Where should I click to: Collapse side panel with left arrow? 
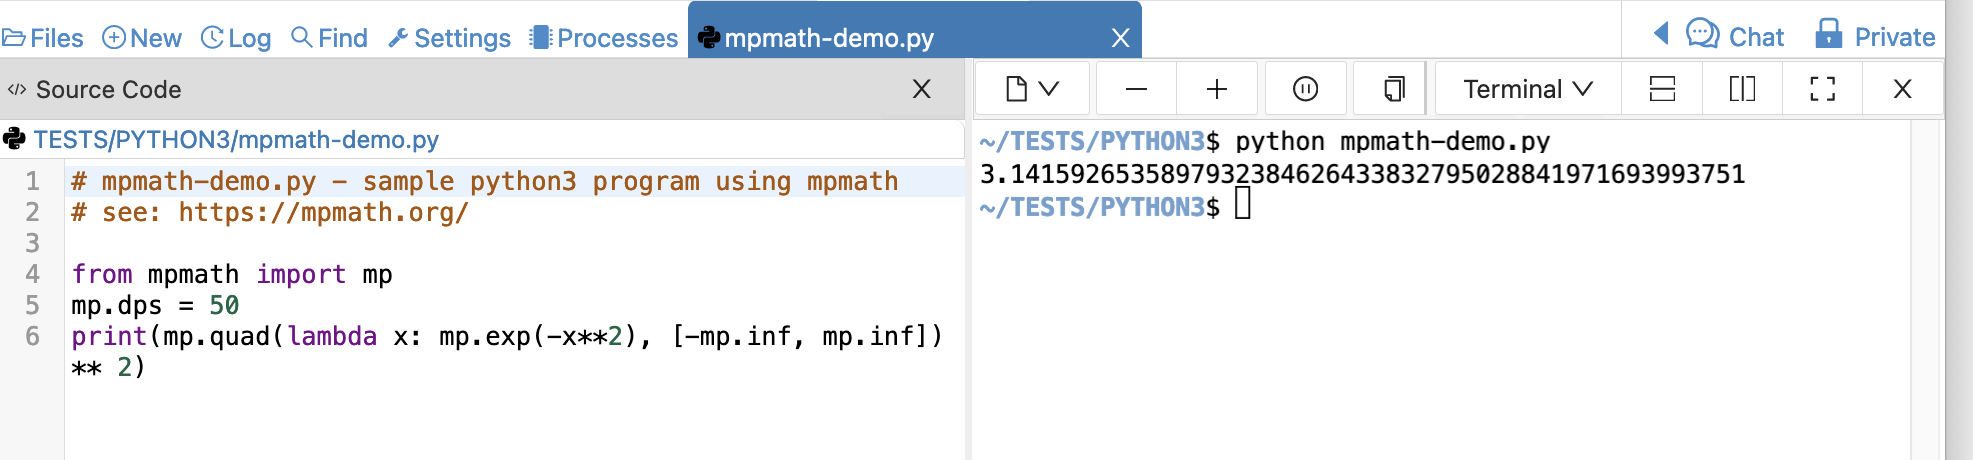click(x=1661, y=34)
